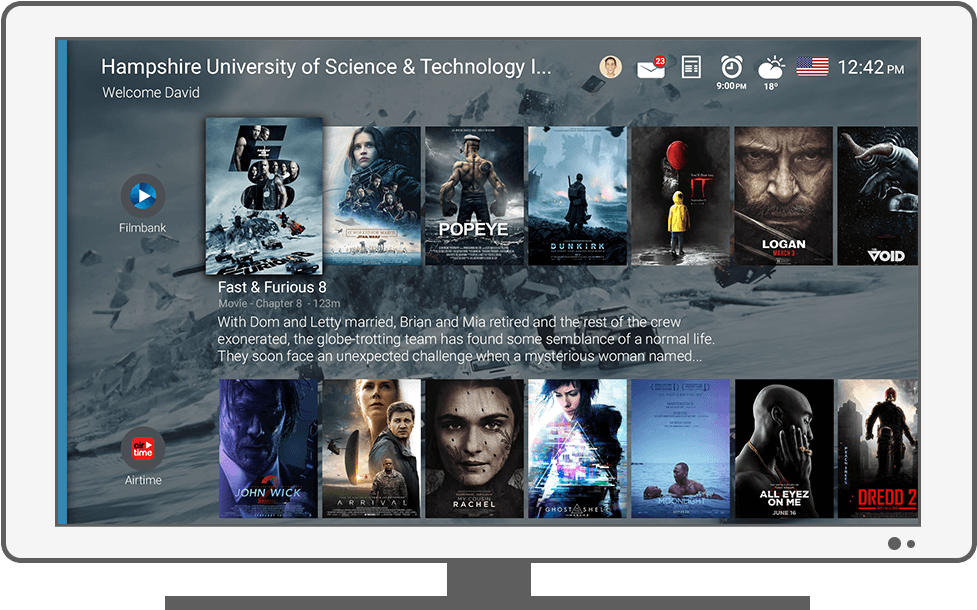
Task: Click the Filmbank label text
Action: [x=143, y=228]
